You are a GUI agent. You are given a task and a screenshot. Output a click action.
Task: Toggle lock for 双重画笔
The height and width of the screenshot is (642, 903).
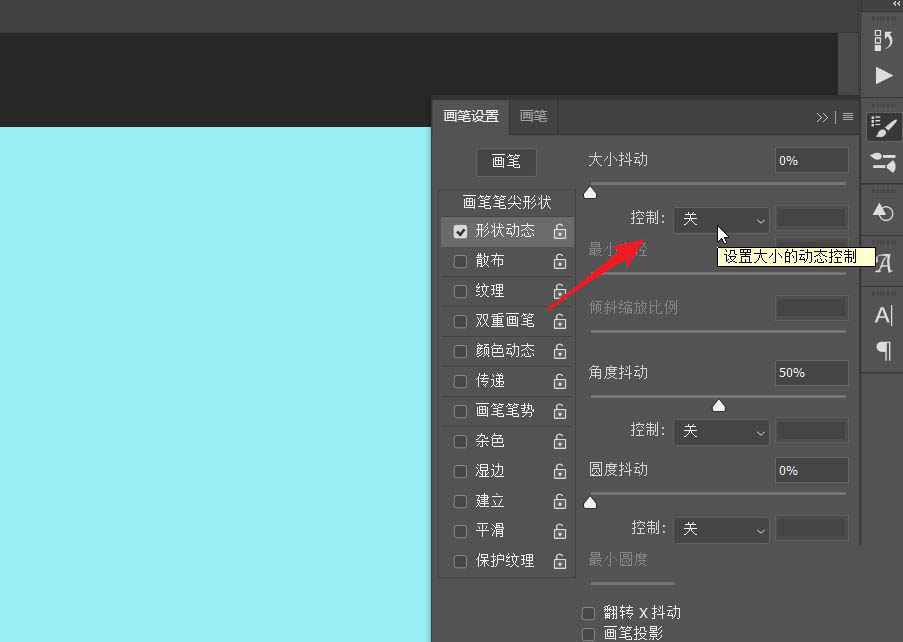560,321
